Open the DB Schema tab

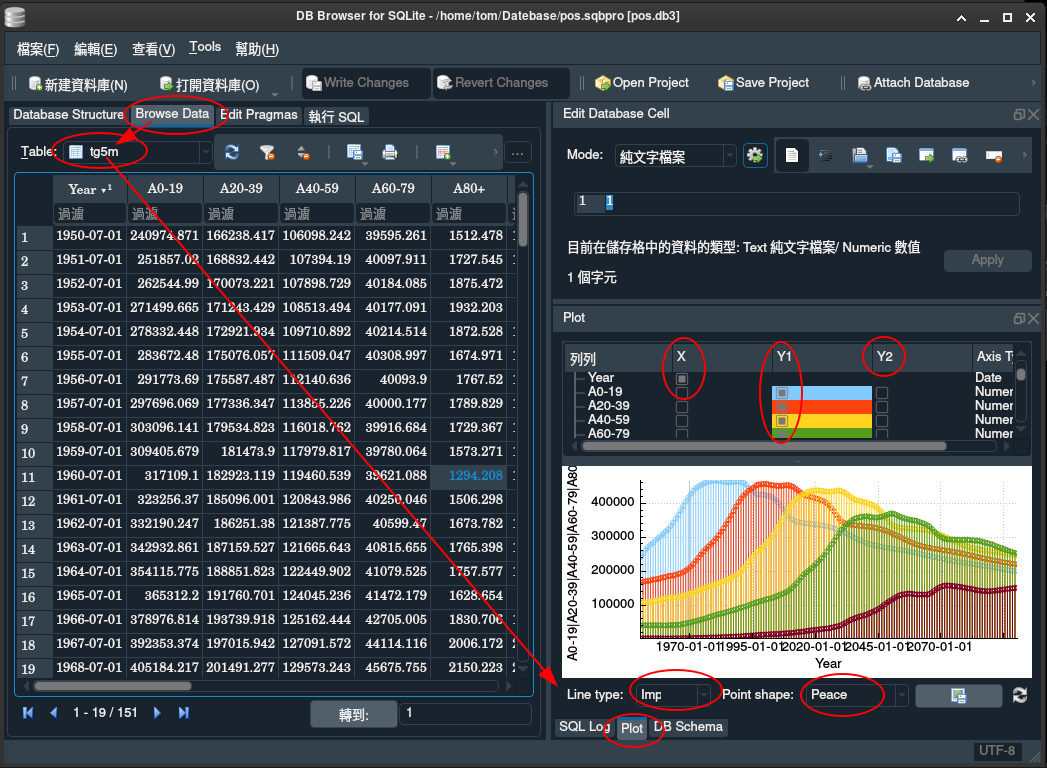688,727
